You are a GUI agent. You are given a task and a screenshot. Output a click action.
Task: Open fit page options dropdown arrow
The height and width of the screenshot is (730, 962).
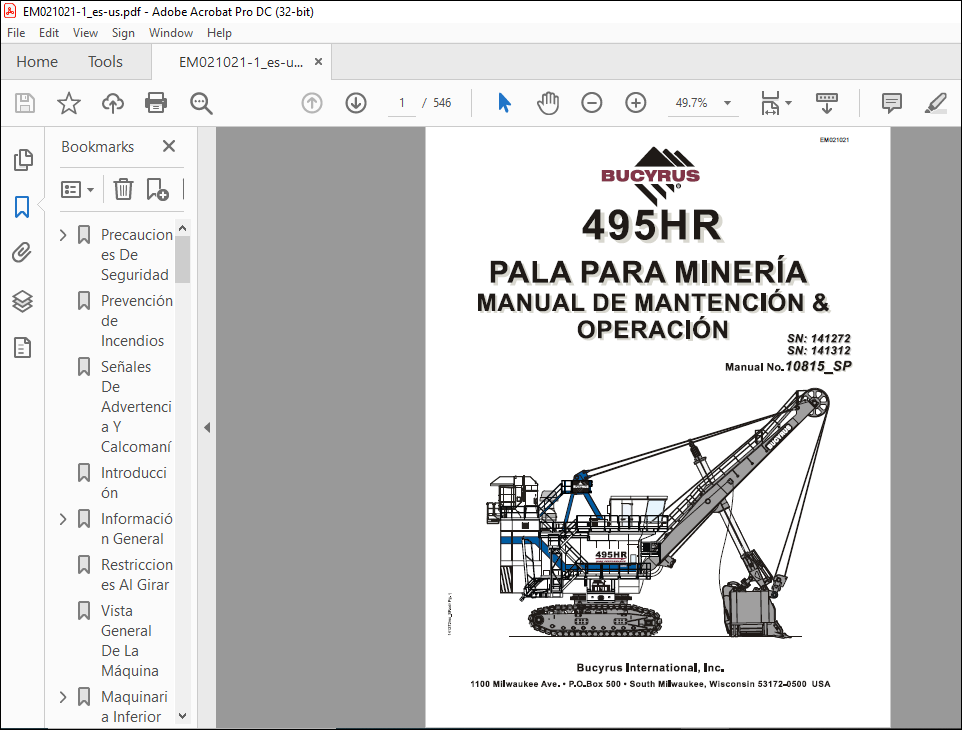(x=788, y=103)
